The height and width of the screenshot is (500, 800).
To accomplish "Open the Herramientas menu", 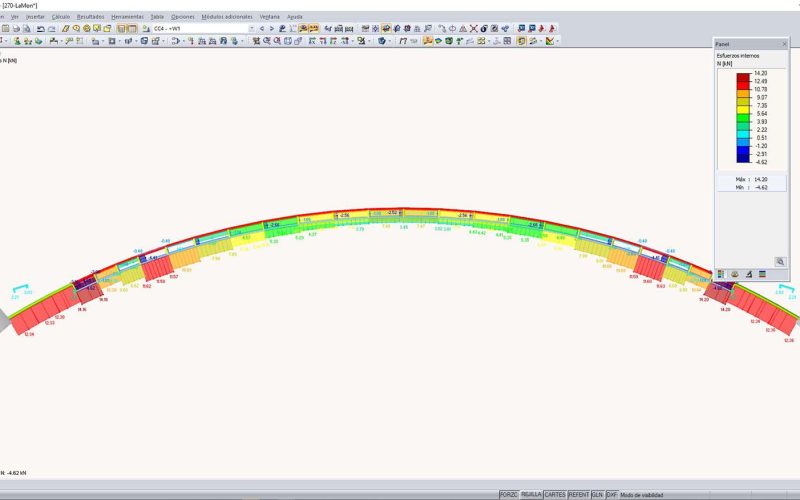I will pos(127,17).
